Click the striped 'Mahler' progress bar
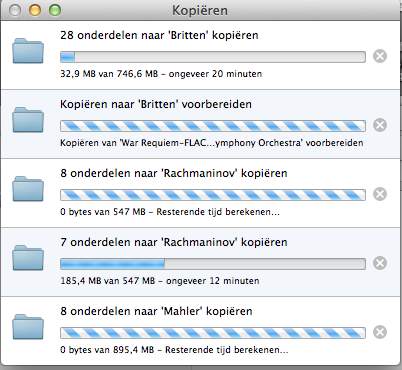This screenshot has height=370, width=402. coord(213,333)
